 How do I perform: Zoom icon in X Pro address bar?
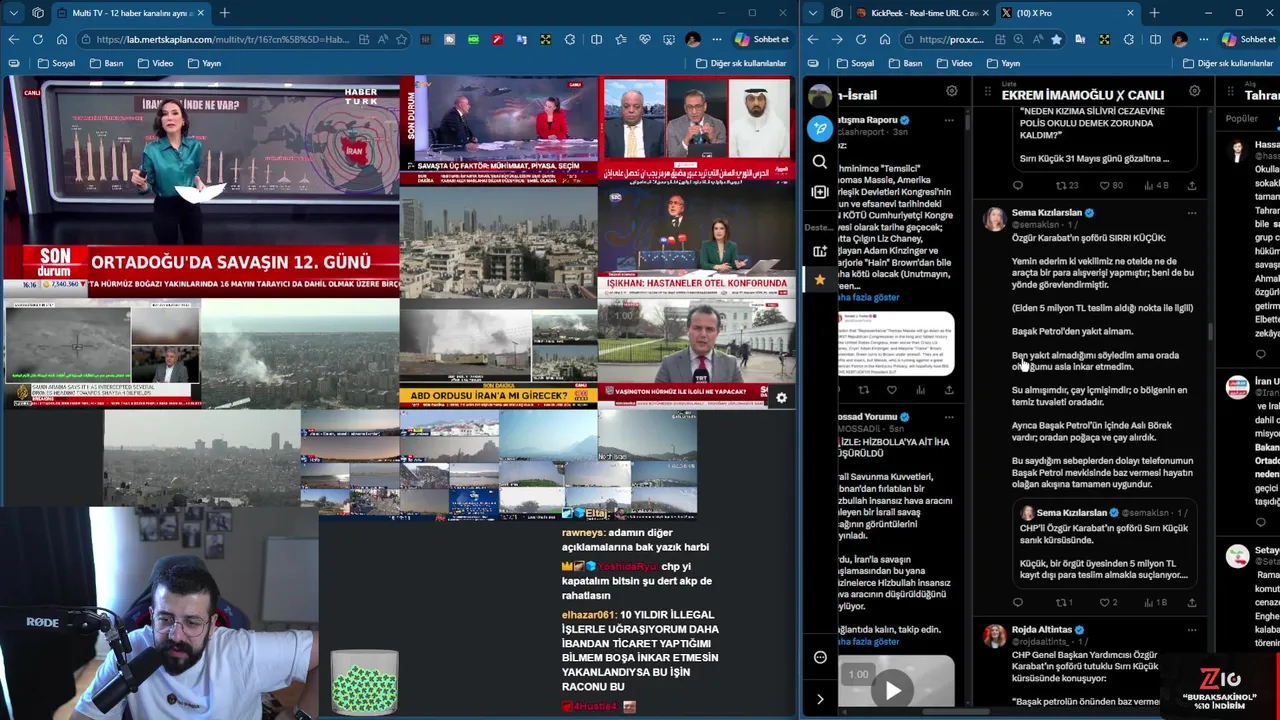coord(1018,39)
